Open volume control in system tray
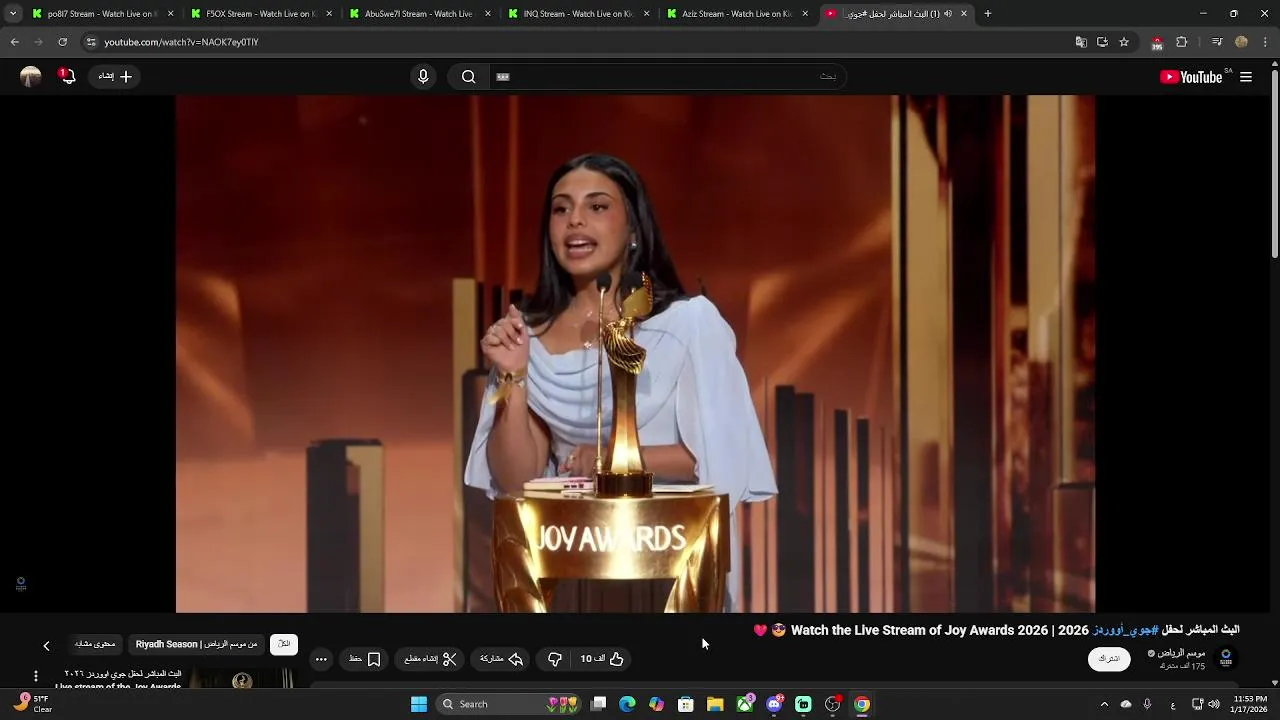The image size is (1280, 720). 1213,704
